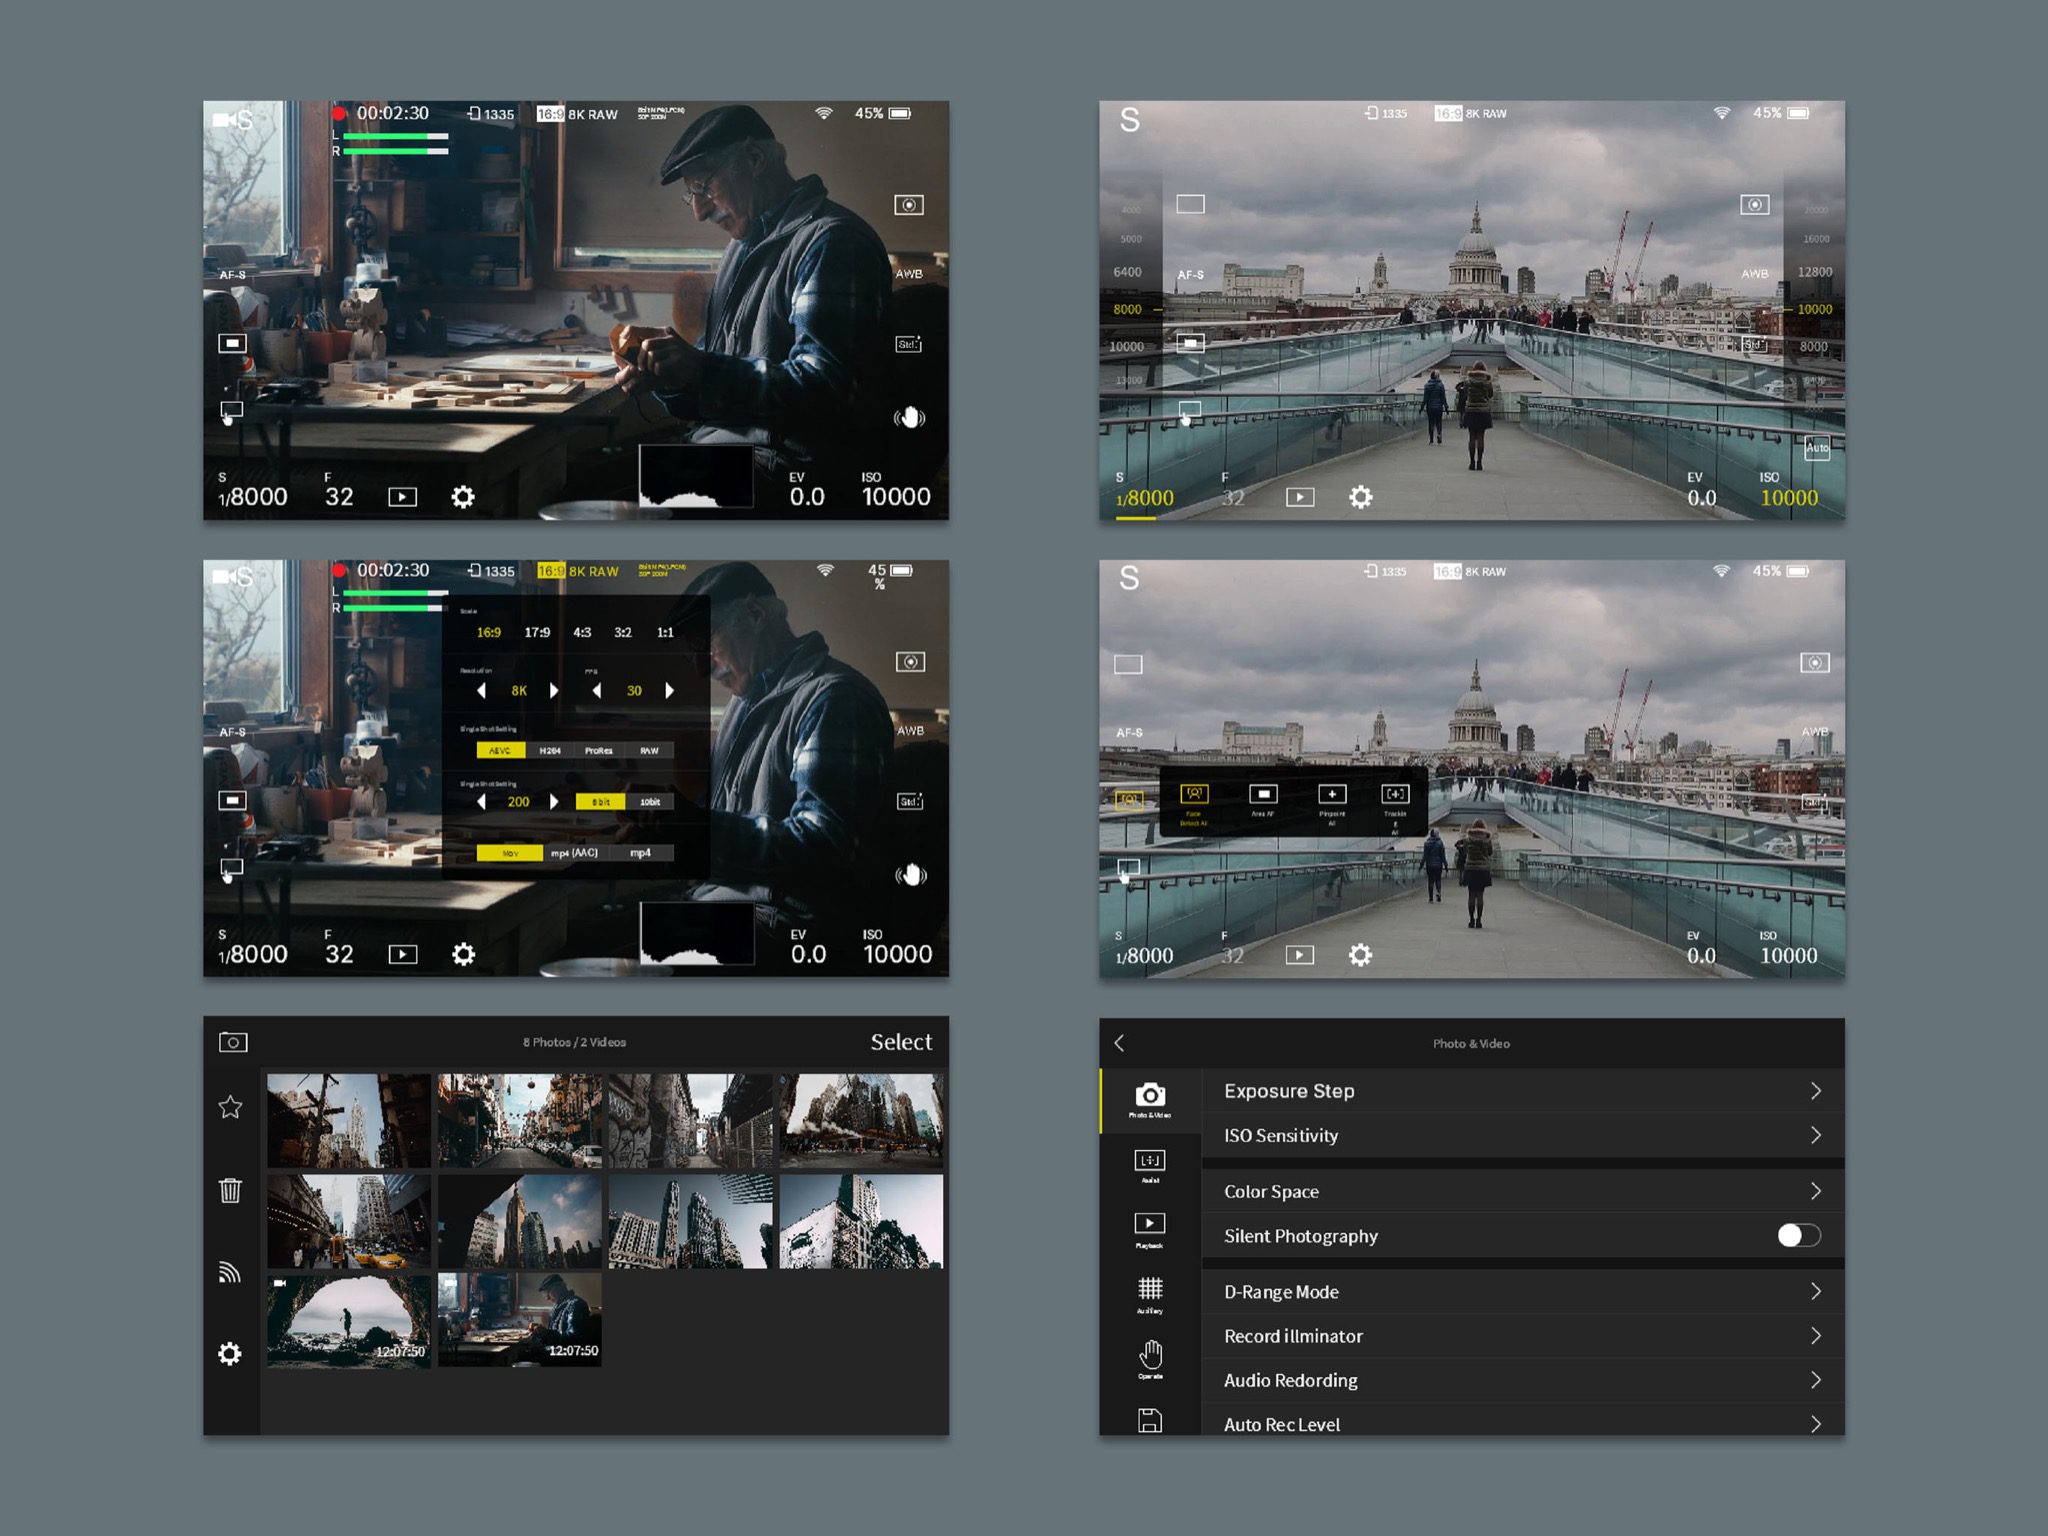Select the H264 codec option
Screen dimensions: 2048x1536
pyautogui.click(x=550, y=750)
